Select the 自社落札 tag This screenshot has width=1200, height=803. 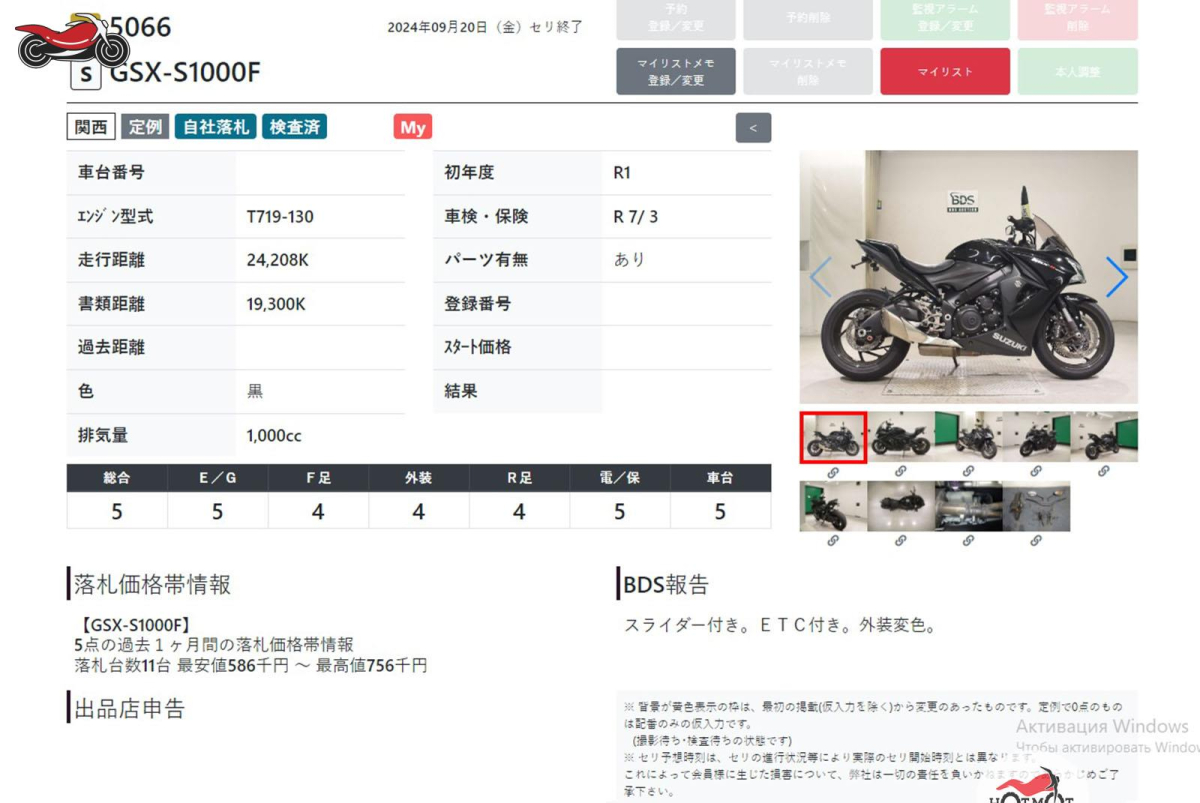pos(216,127)
